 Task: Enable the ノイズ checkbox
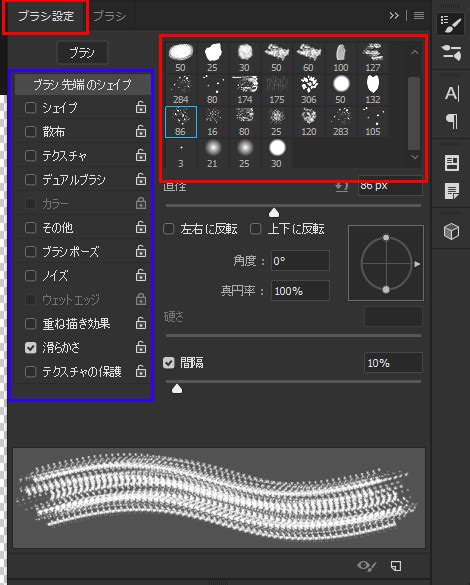point(30,276)
